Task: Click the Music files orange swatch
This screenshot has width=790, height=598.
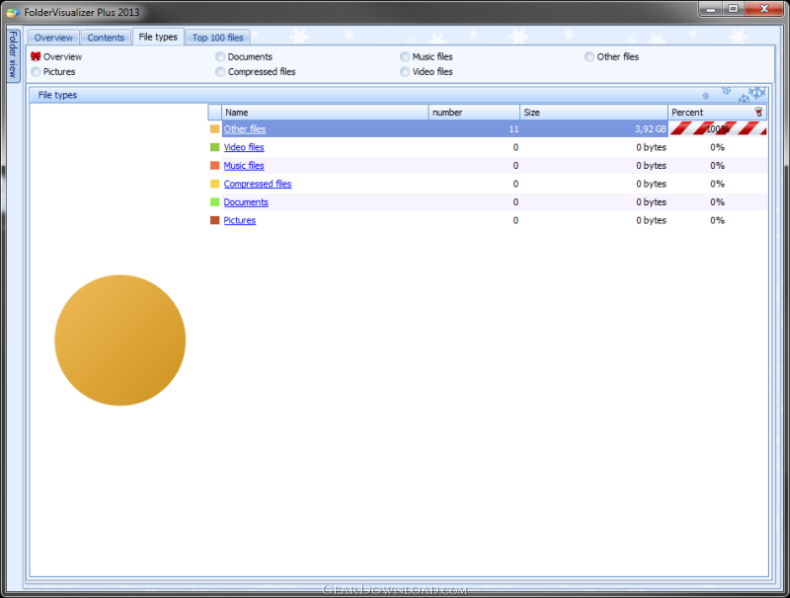Action: pyautogui.click(x=215, y=165)
